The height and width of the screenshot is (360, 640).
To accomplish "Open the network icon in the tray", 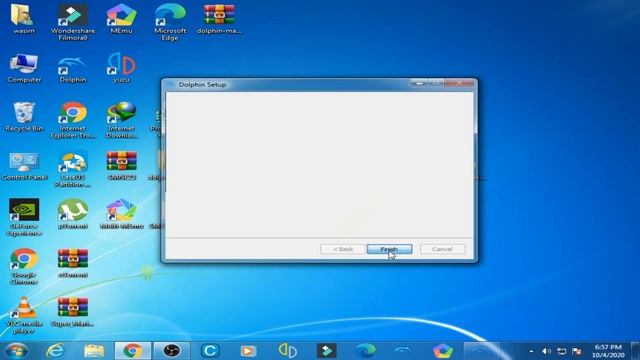I will 562,351.
